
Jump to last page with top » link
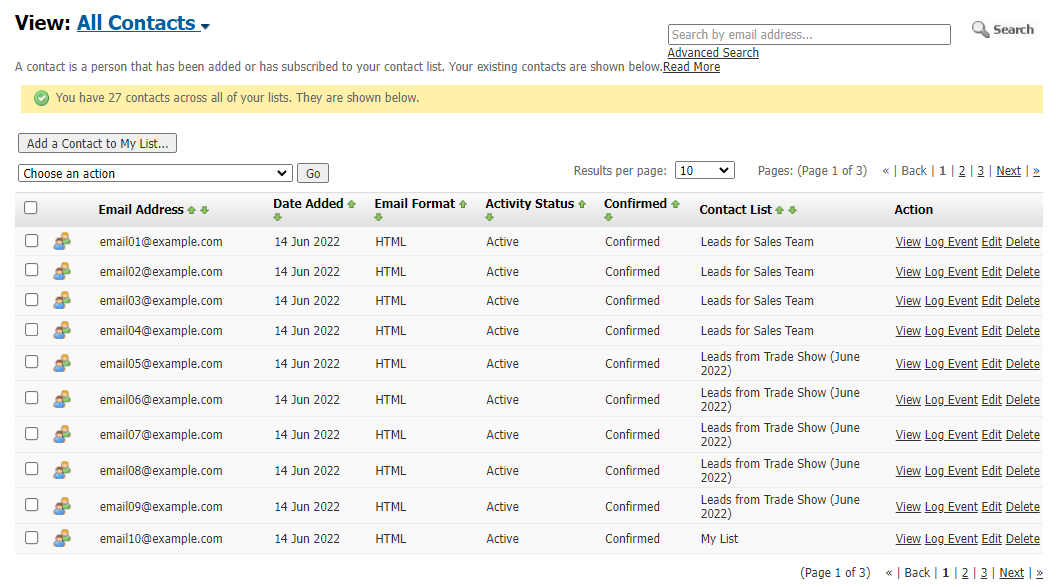pos(1036,171)
